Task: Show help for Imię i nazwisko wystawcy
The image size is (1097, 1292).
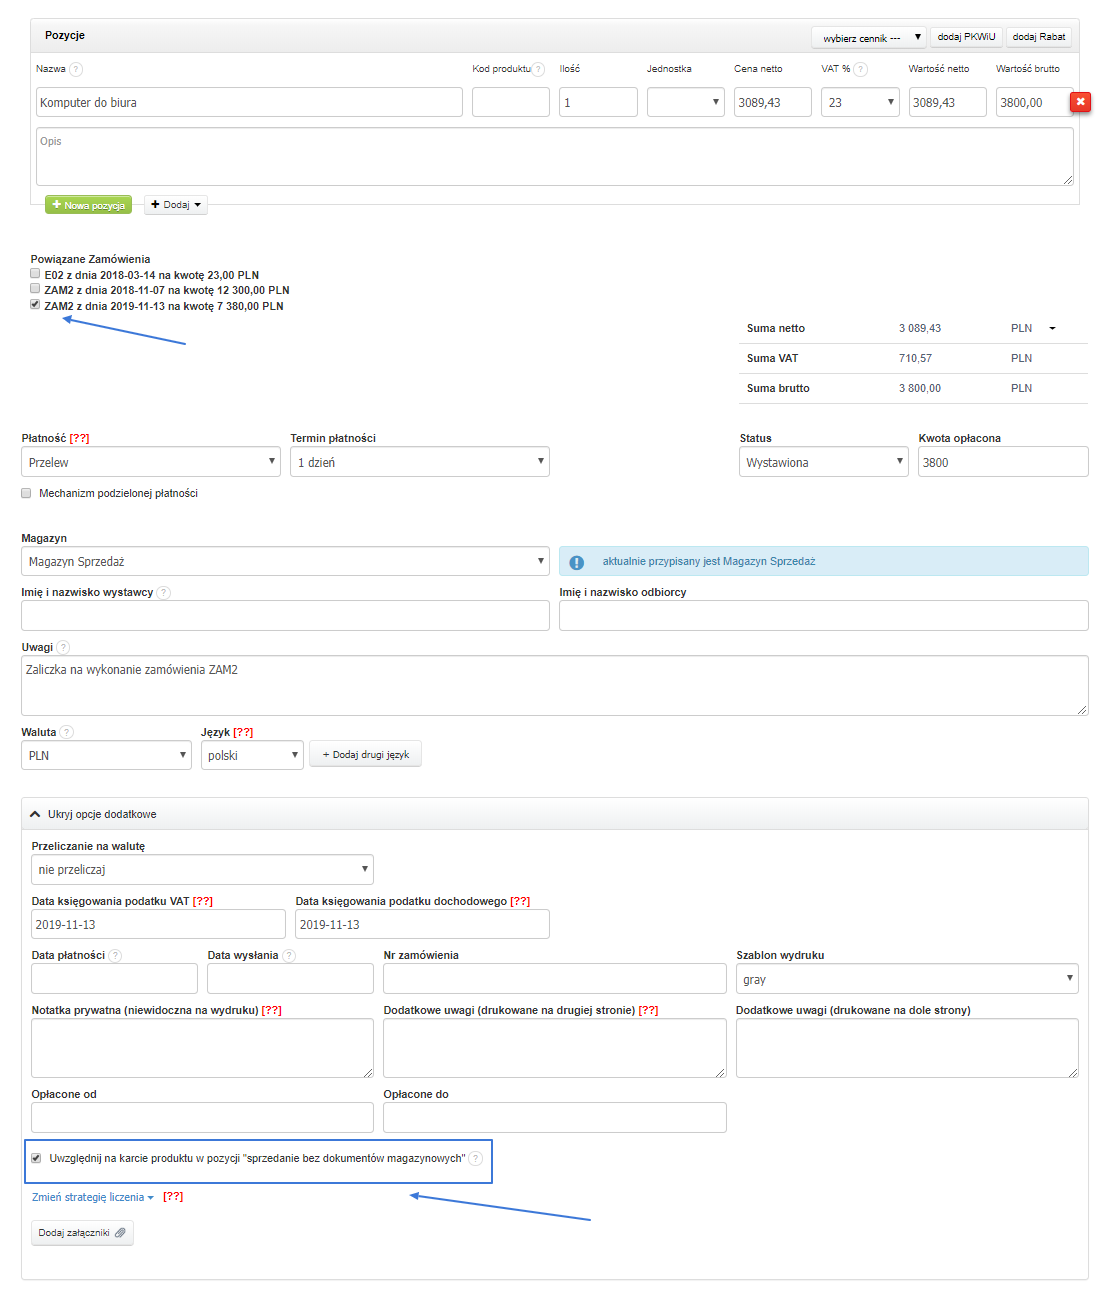Action: pyautogui.click(x=164, y=592)
